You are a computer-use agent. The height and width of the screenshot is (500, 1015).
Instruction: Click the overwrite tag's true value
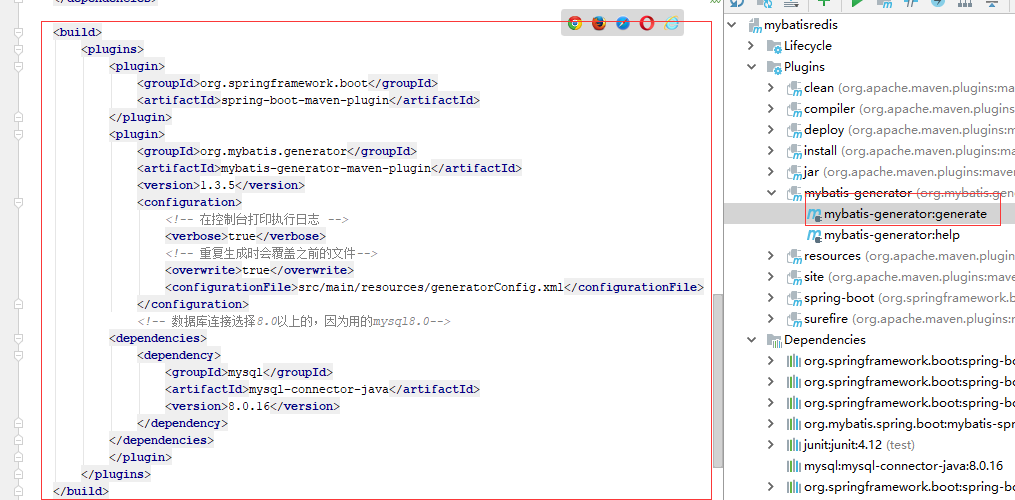tap(256, 270)
